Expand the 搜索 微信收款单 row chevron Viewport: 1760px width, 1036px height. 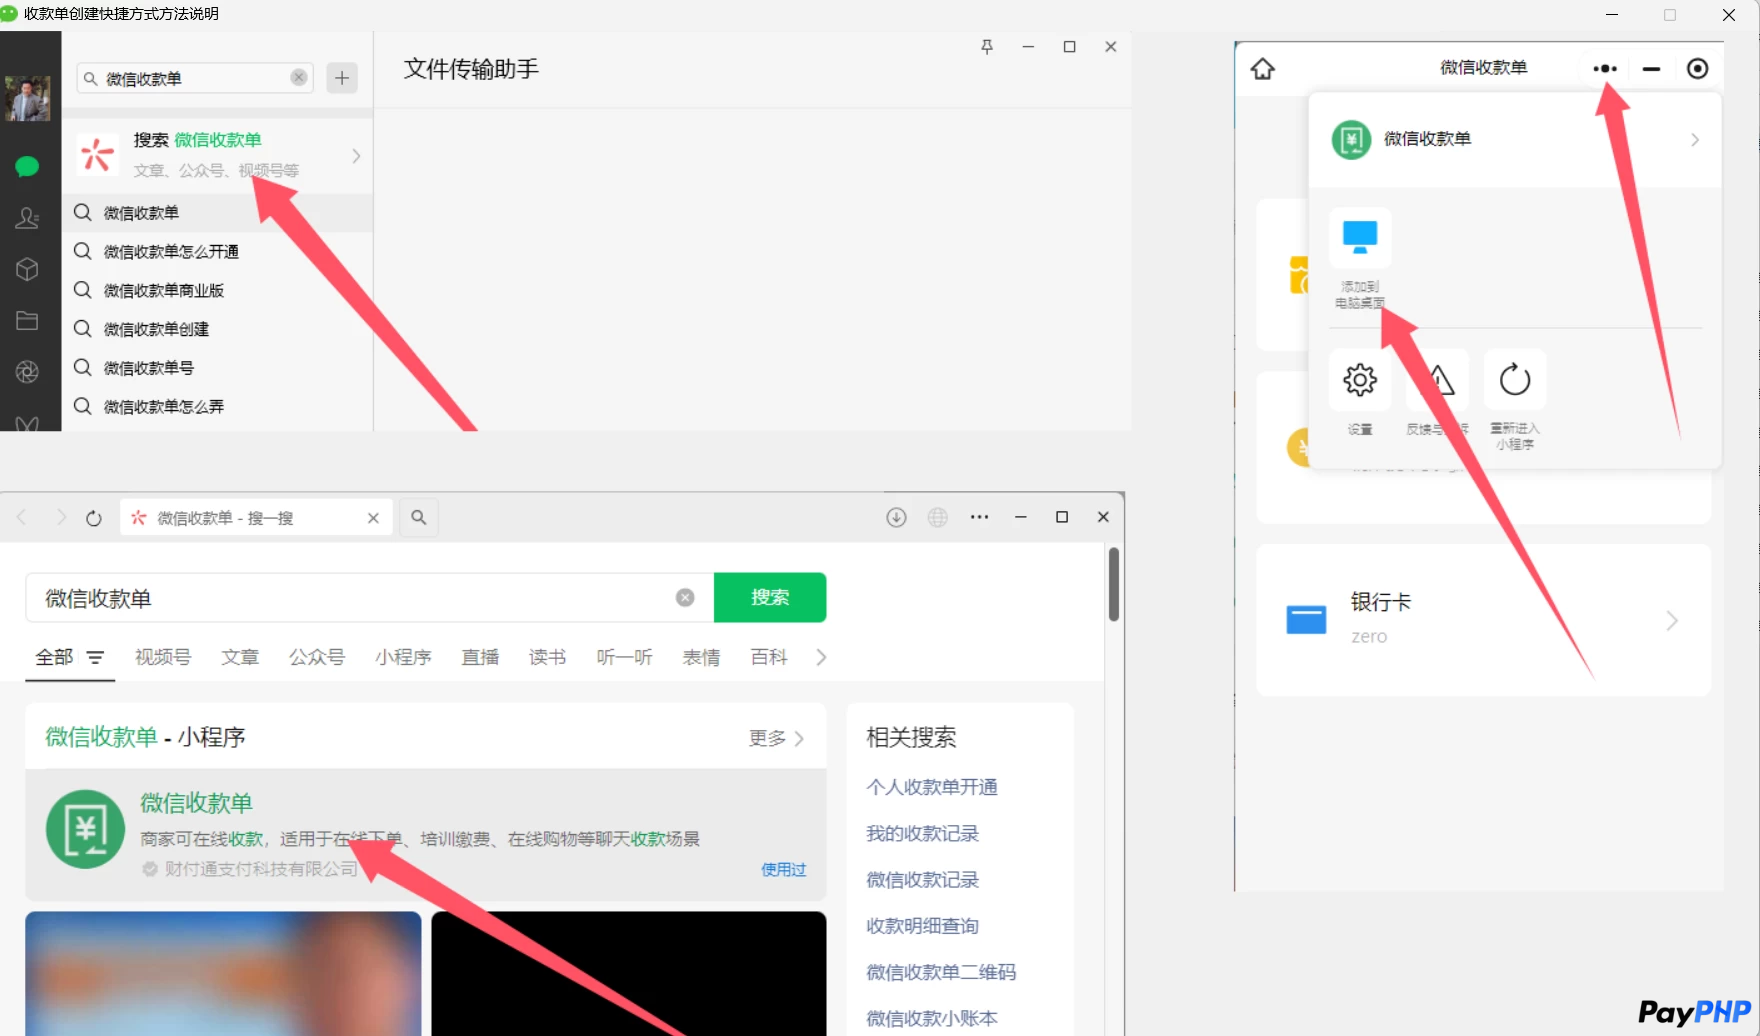pyautogui.click(x=356, y=156)
